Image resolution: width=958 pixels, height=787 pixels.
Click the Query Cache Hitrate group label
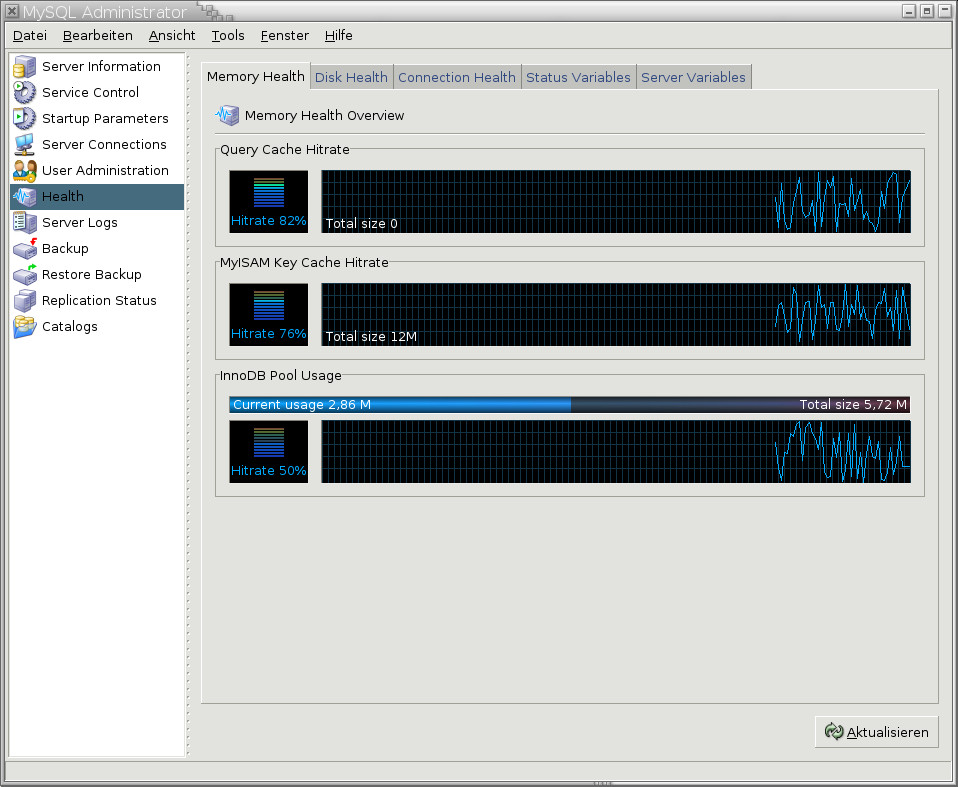click(x=285, y=150)
